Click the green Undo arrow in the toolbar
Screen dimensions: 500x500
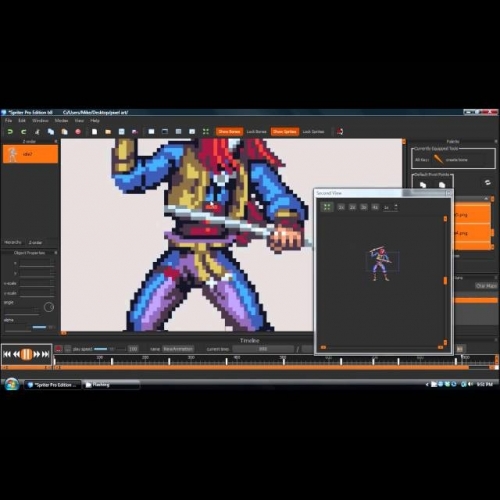point(10,132)
